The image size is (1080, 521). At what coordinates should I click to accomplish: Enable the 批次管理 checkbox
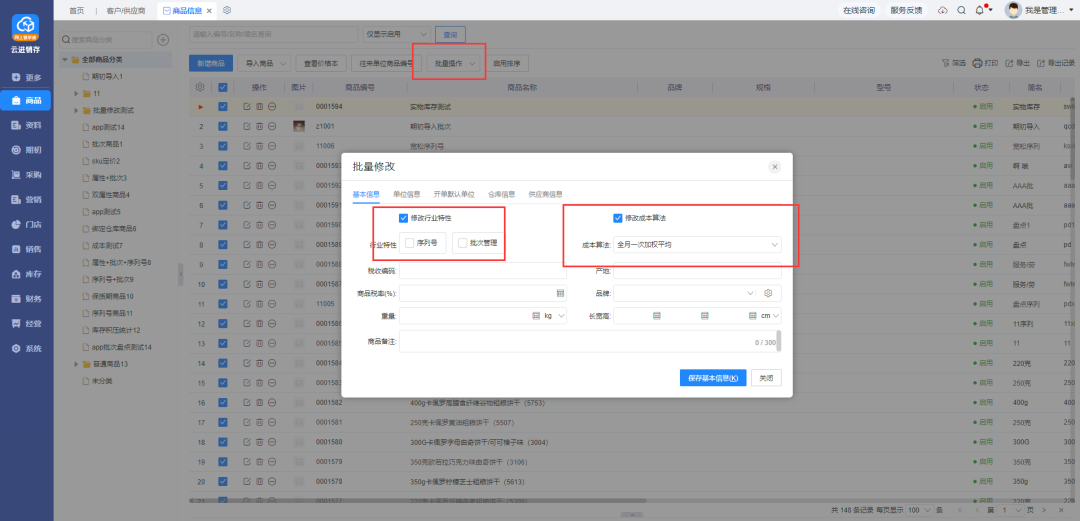point(462,243)
